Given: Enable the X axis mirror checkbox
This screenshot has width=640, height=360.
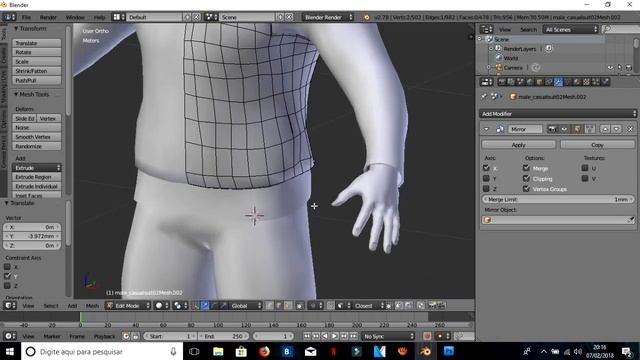Looking at the screenshot, I should point(486,168).
